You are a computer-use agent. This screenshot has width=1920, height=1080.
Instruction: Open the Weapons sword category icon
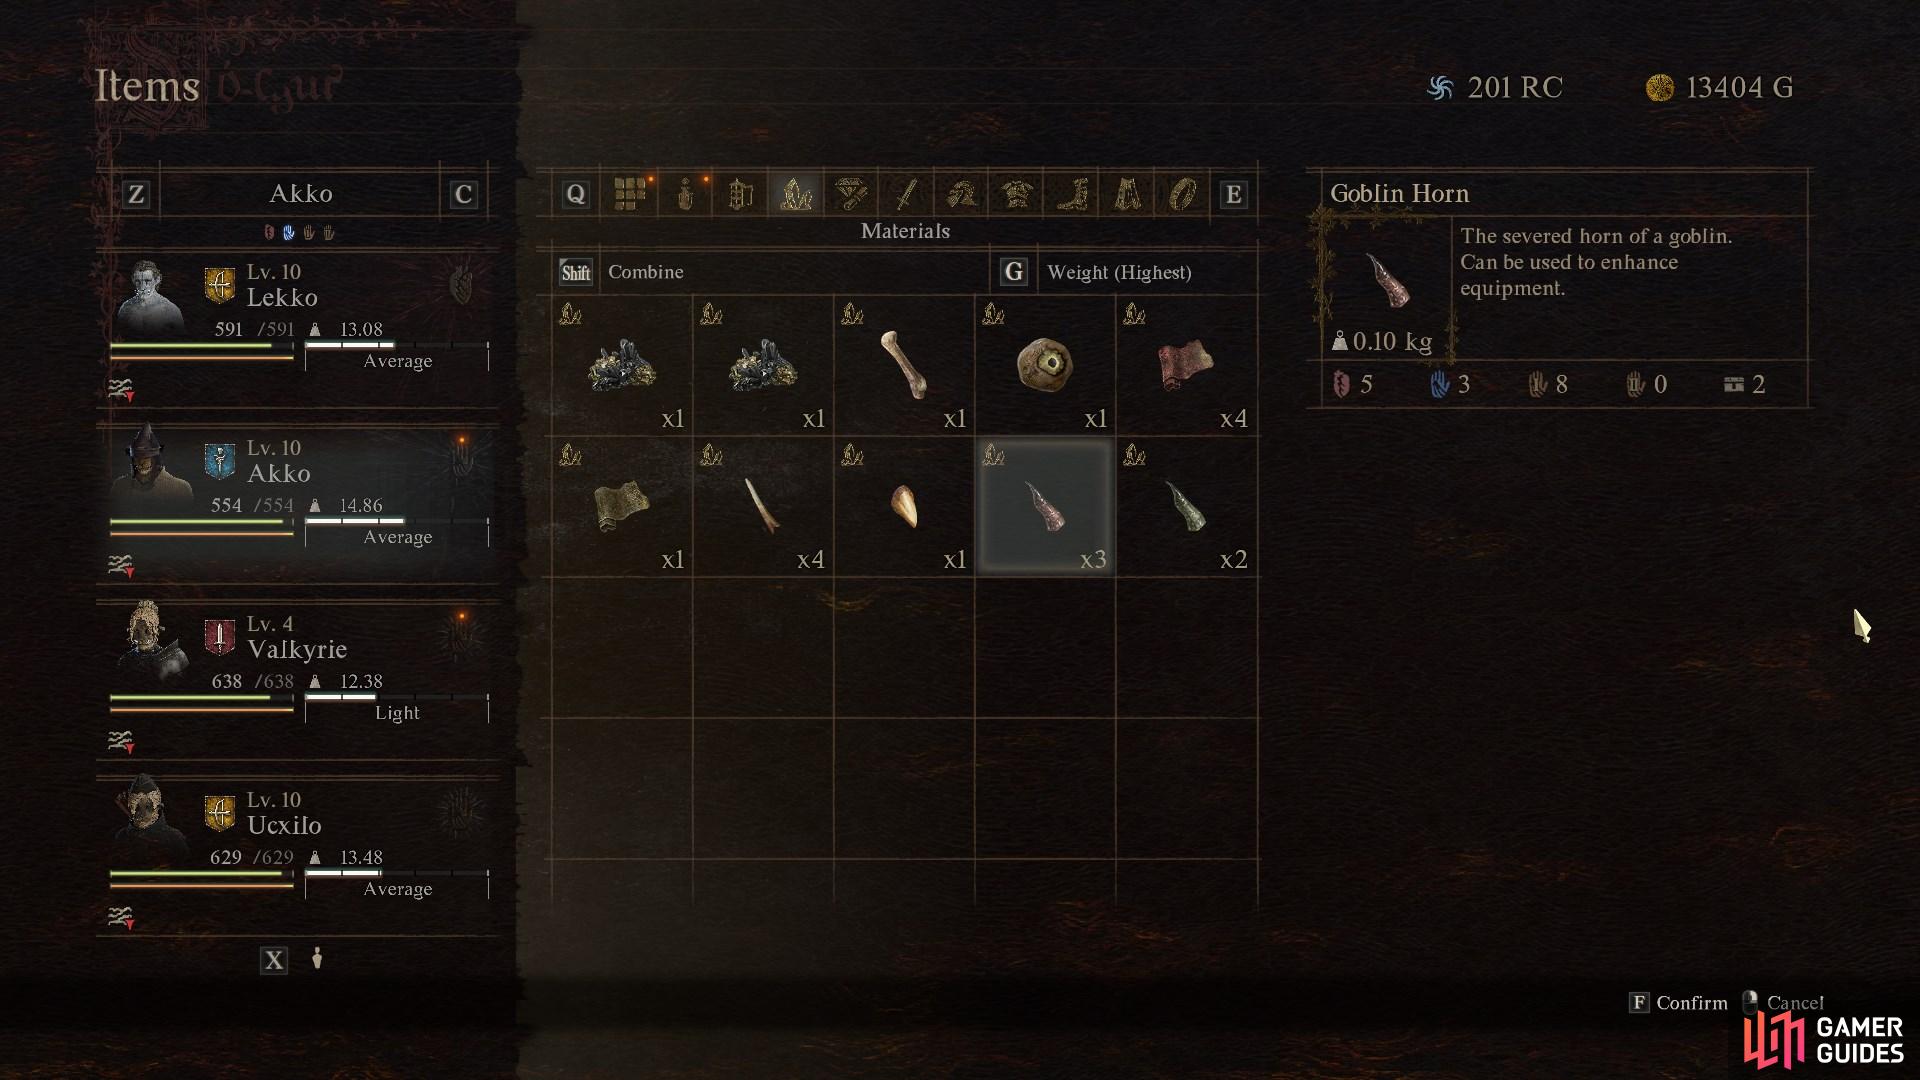pyautogui.click(x=906, y=194)
